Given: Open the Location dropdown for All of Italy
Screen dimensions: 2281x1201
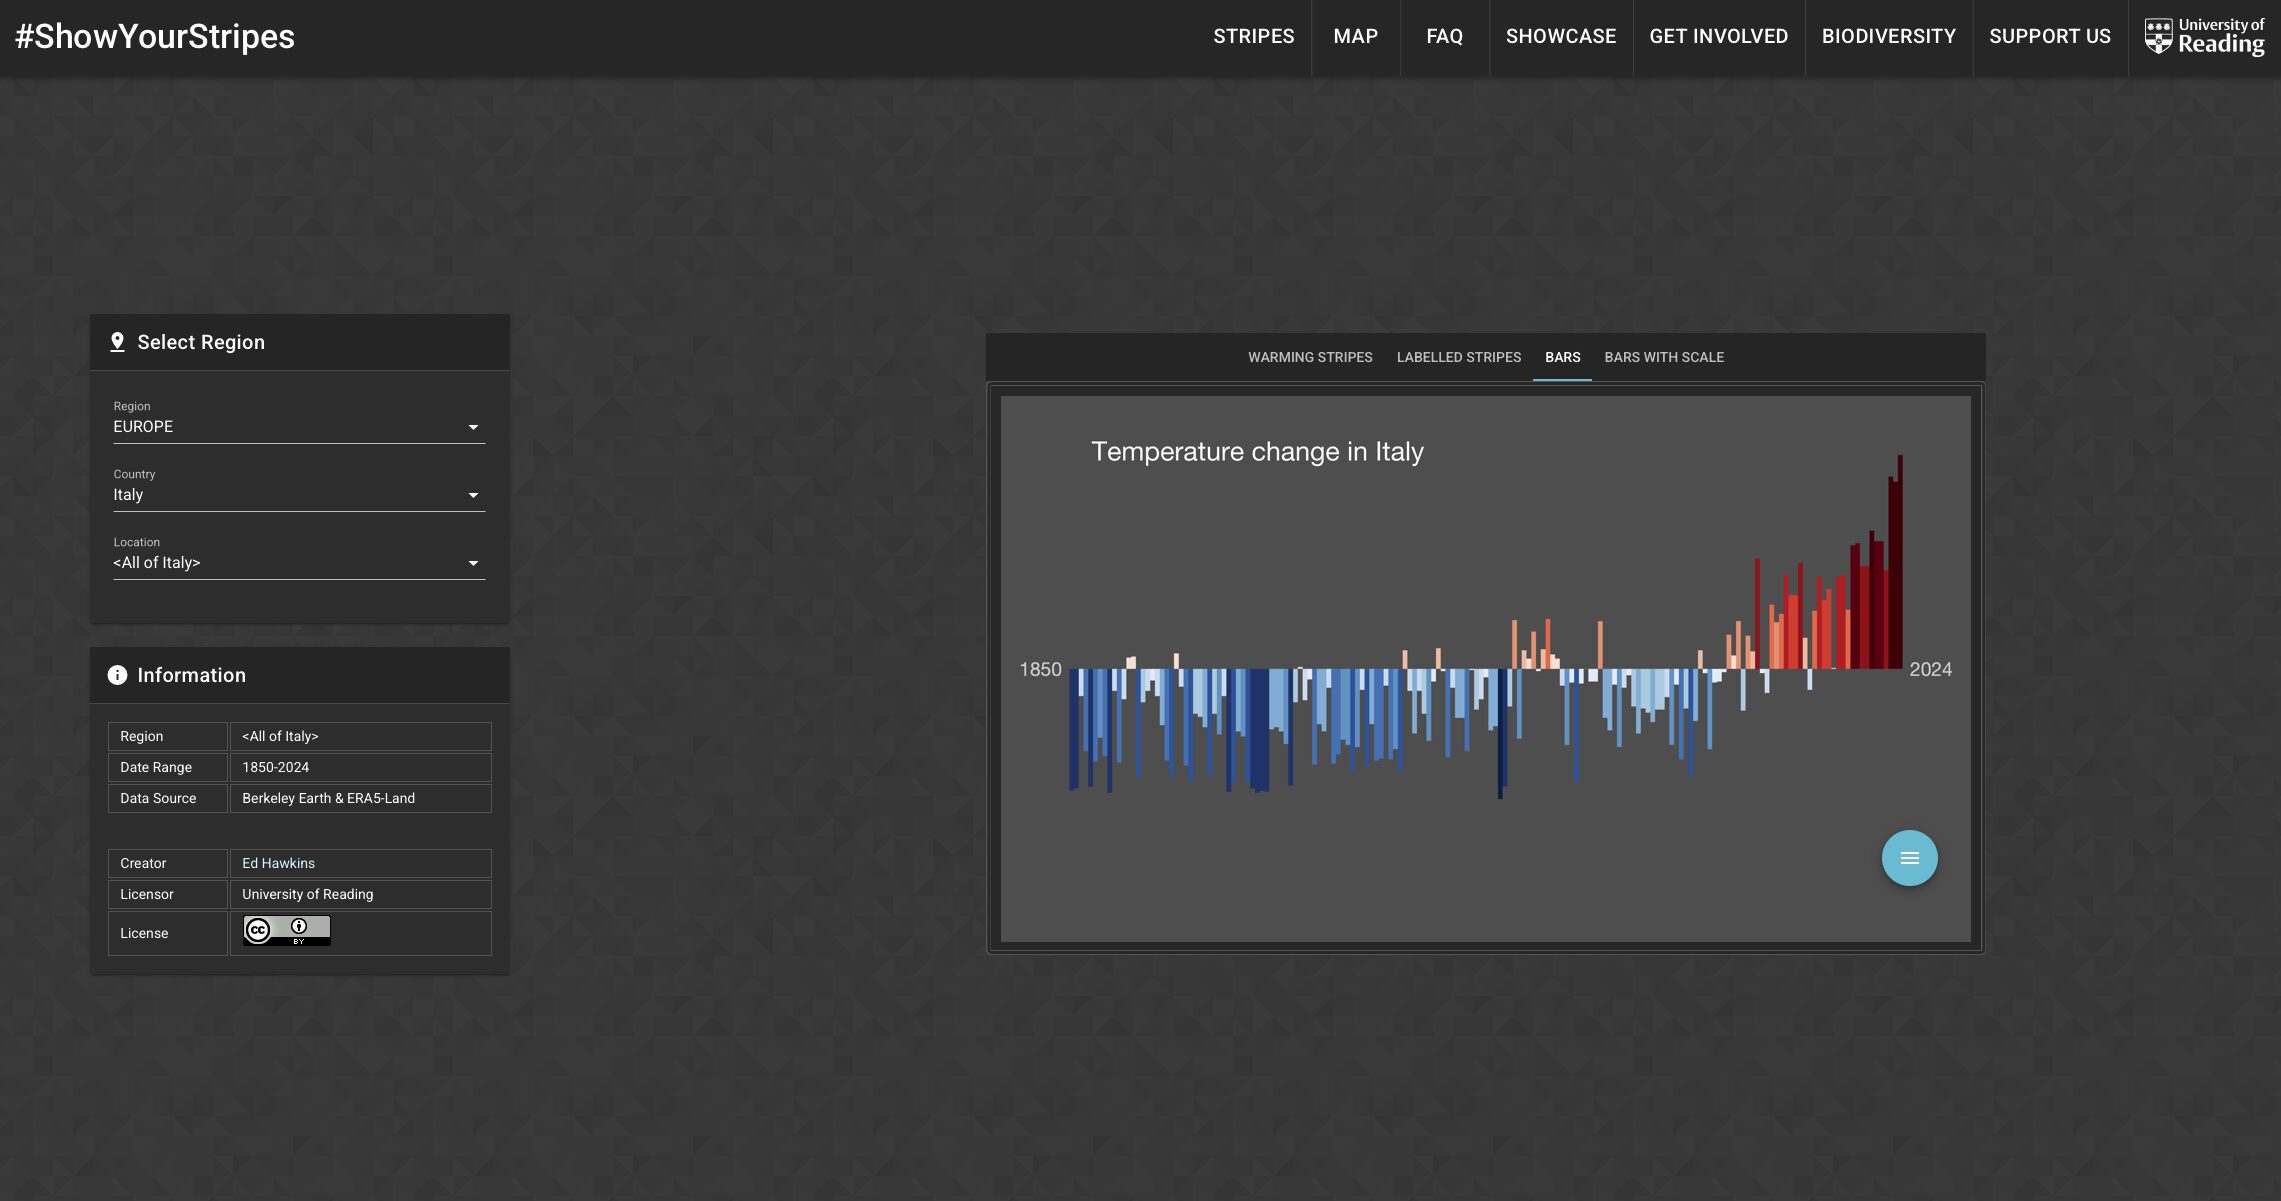Looking at the screenshot, I should click(x=298, y=563).
